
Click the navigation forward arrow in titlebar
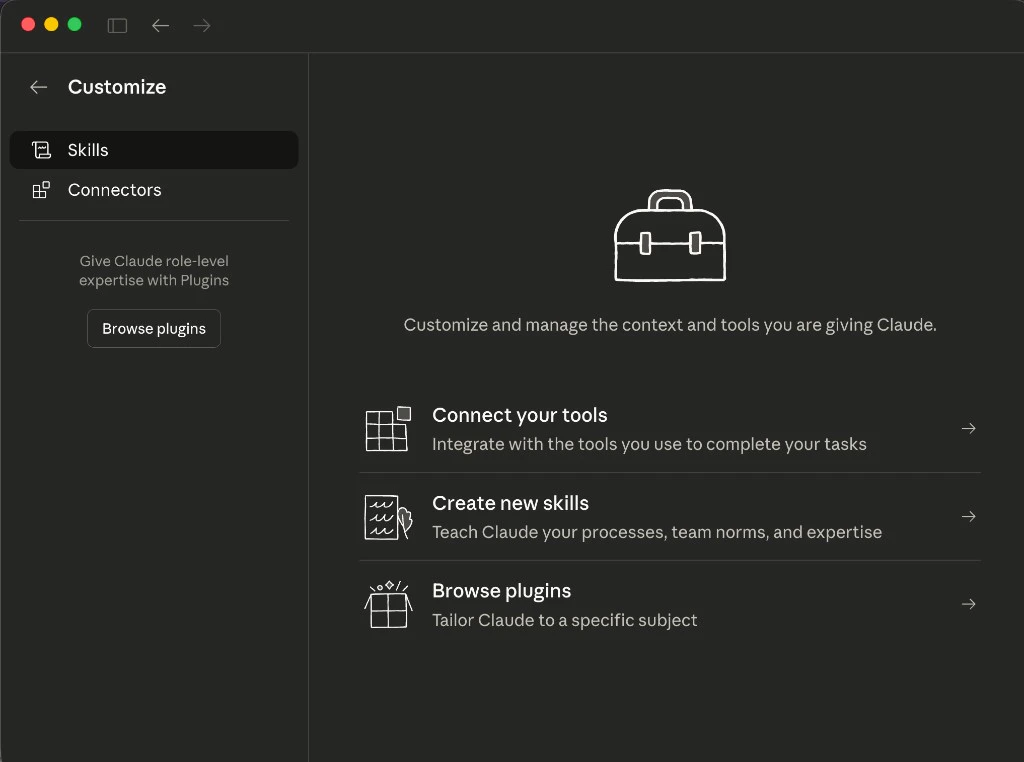point(201,25)
